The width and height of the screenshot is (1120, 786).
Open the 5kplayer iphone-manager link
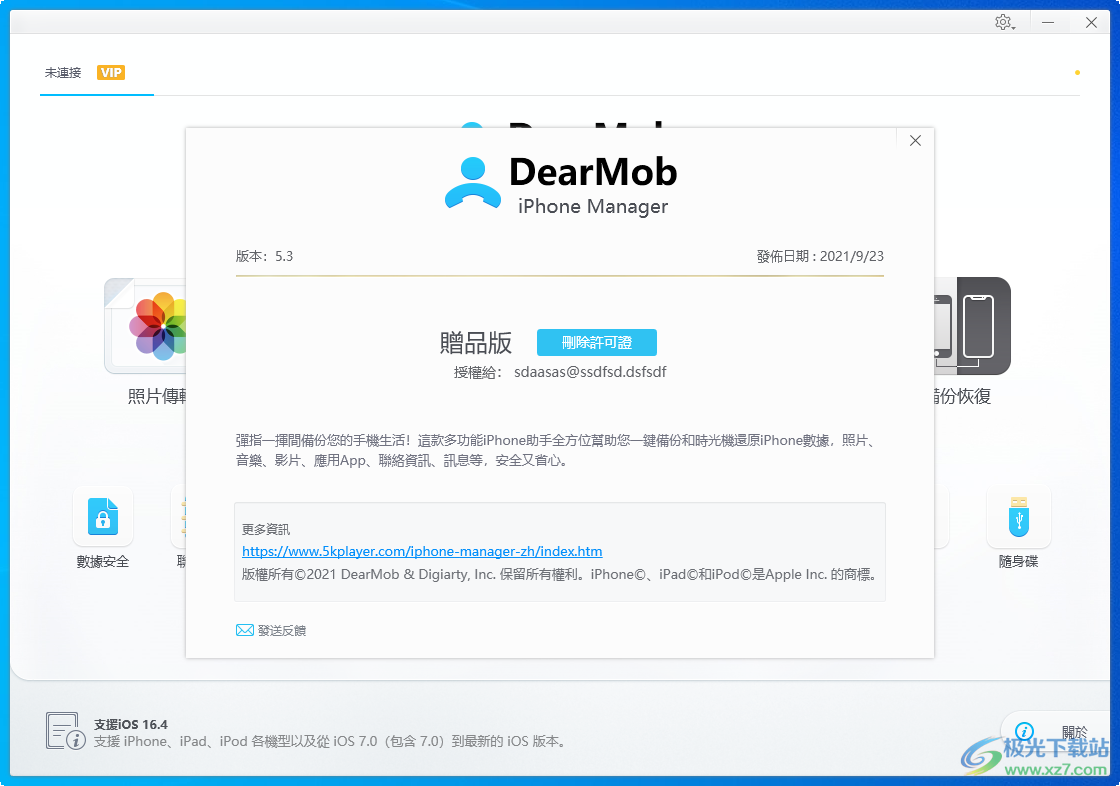coord(422,551)
